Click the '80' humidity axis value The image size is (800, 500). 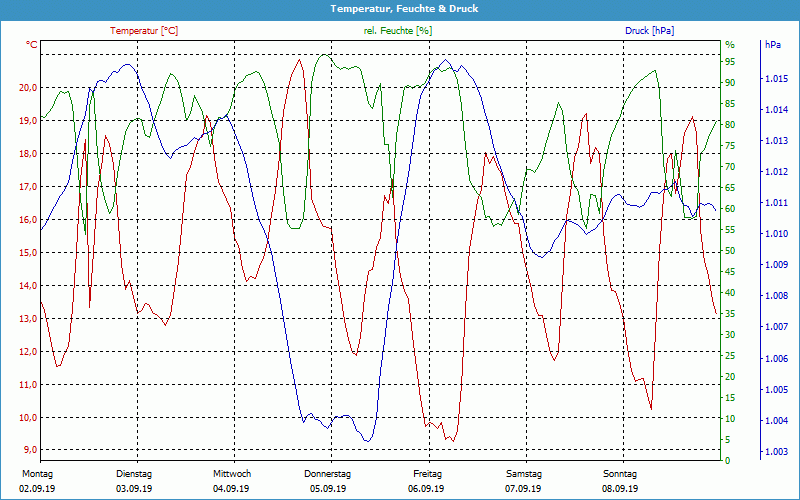(x=730, y=124)
